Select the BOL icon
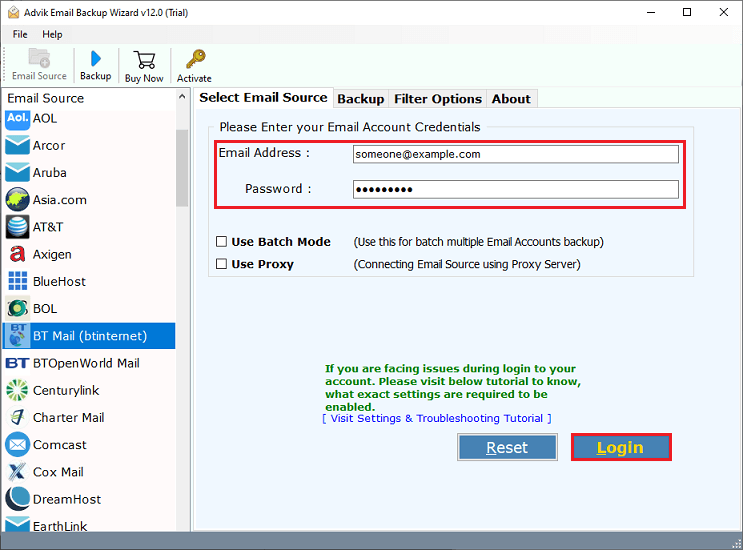Viewport: 743px width, 550px height. point(18,308)
